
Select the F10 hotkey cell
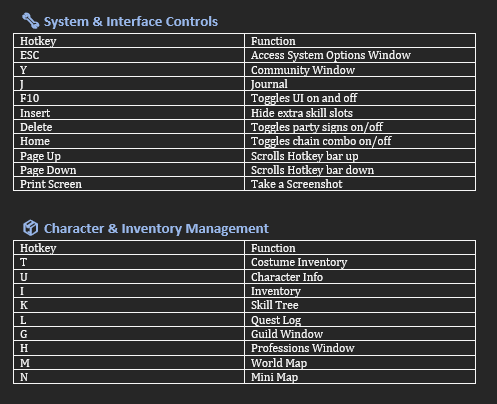point(129,98)
